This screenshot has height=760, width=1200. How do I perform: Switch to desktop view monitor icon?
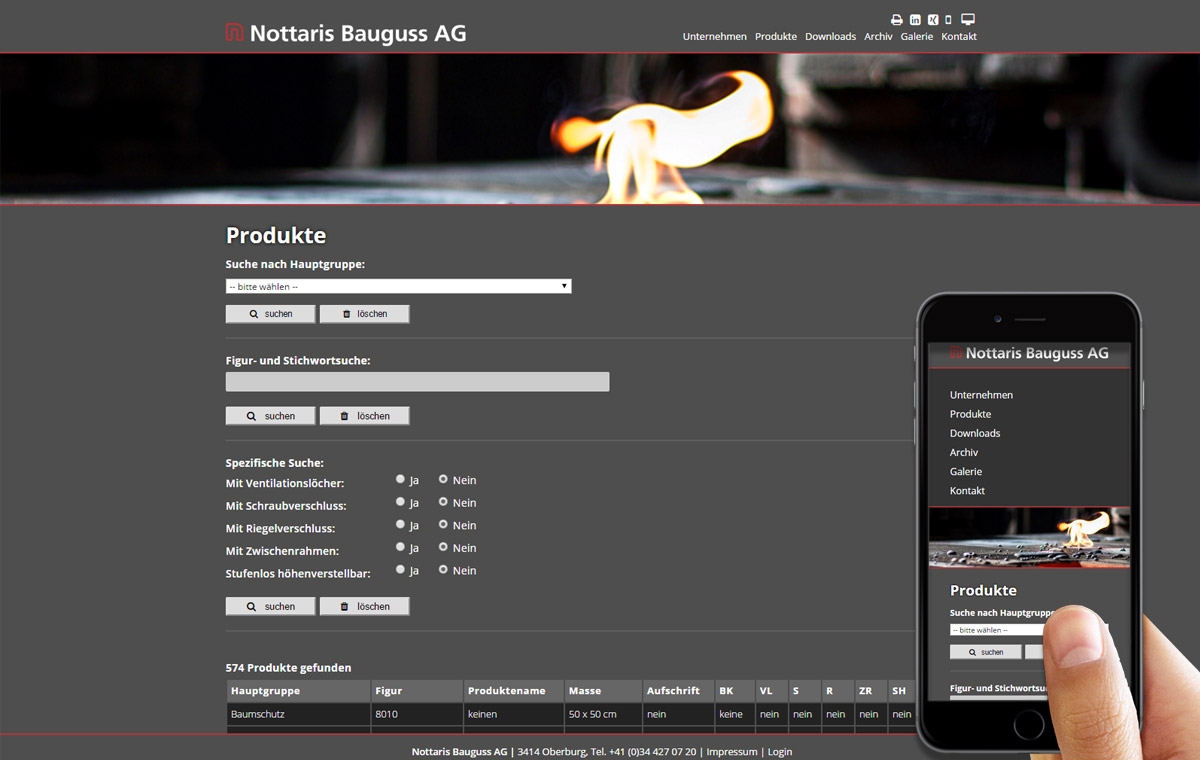point(967,20)
